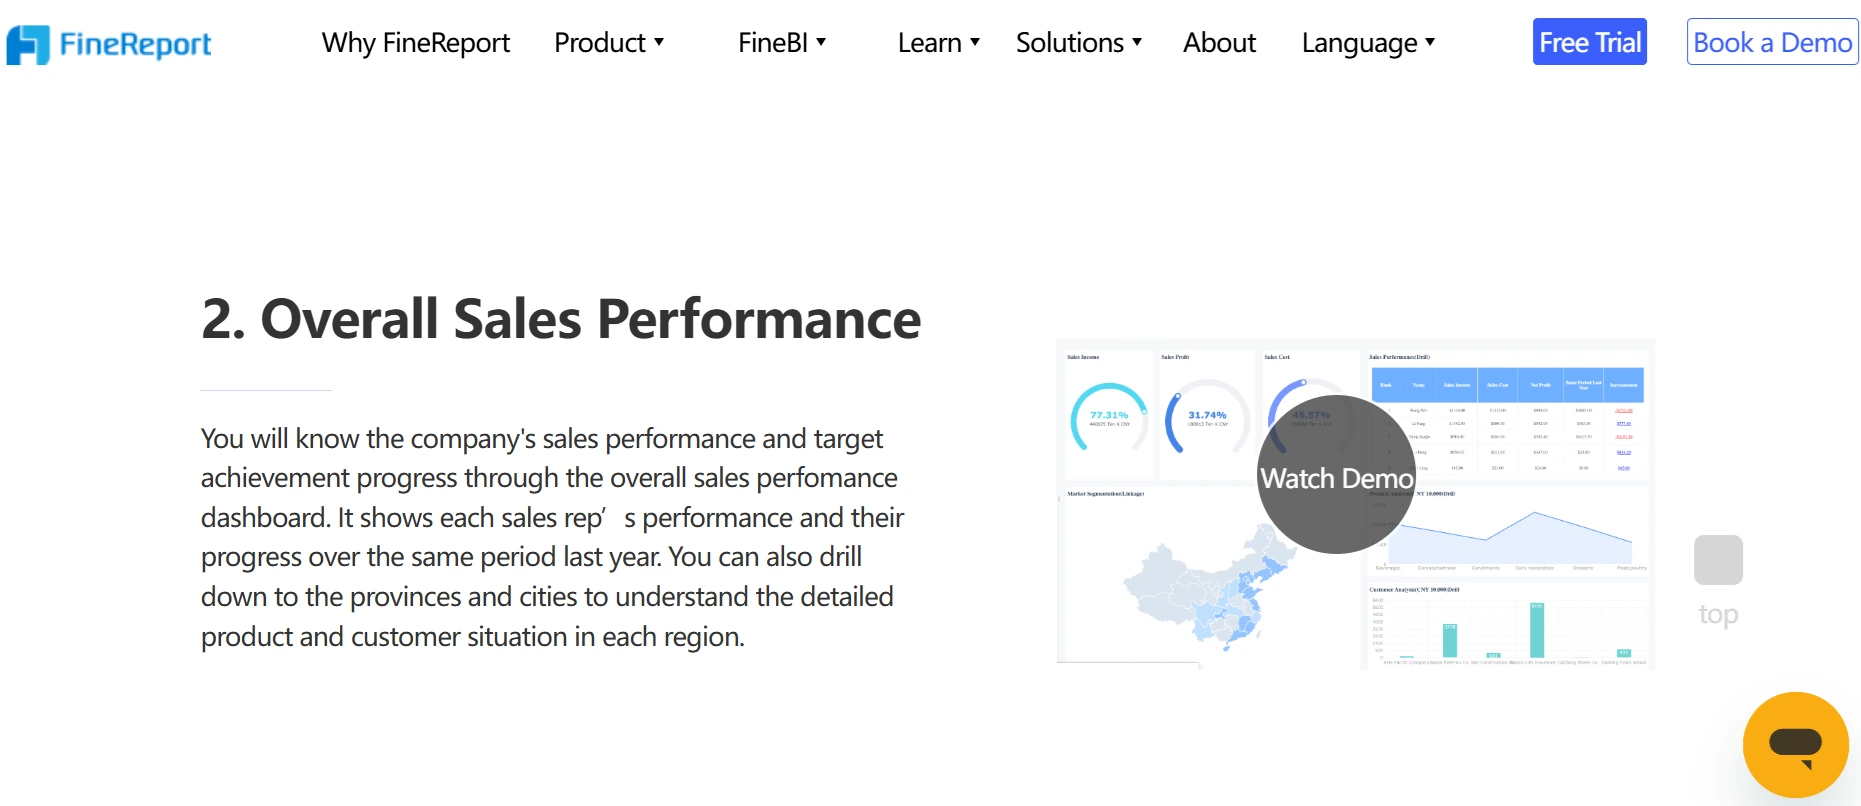Select the Why FineReport menu item
Image resolution: width=1861 pixels, height=806 pixels.
click(415, 42)
